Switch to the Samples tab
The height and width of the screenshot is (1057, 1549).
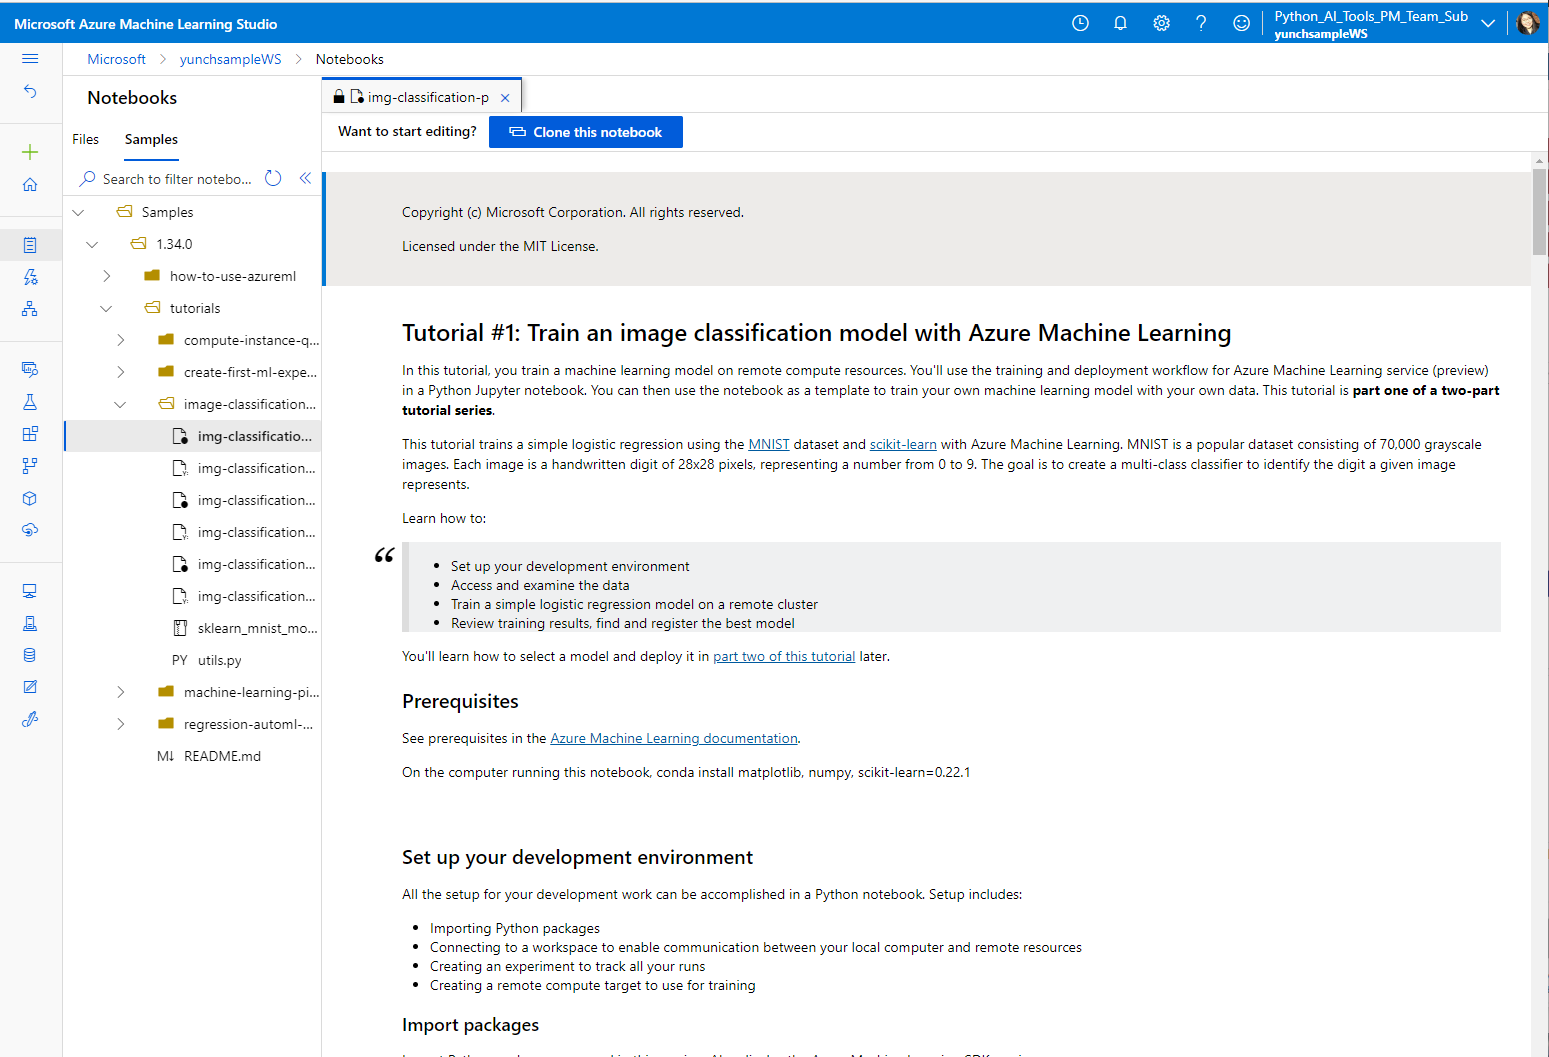click(151, 139)
